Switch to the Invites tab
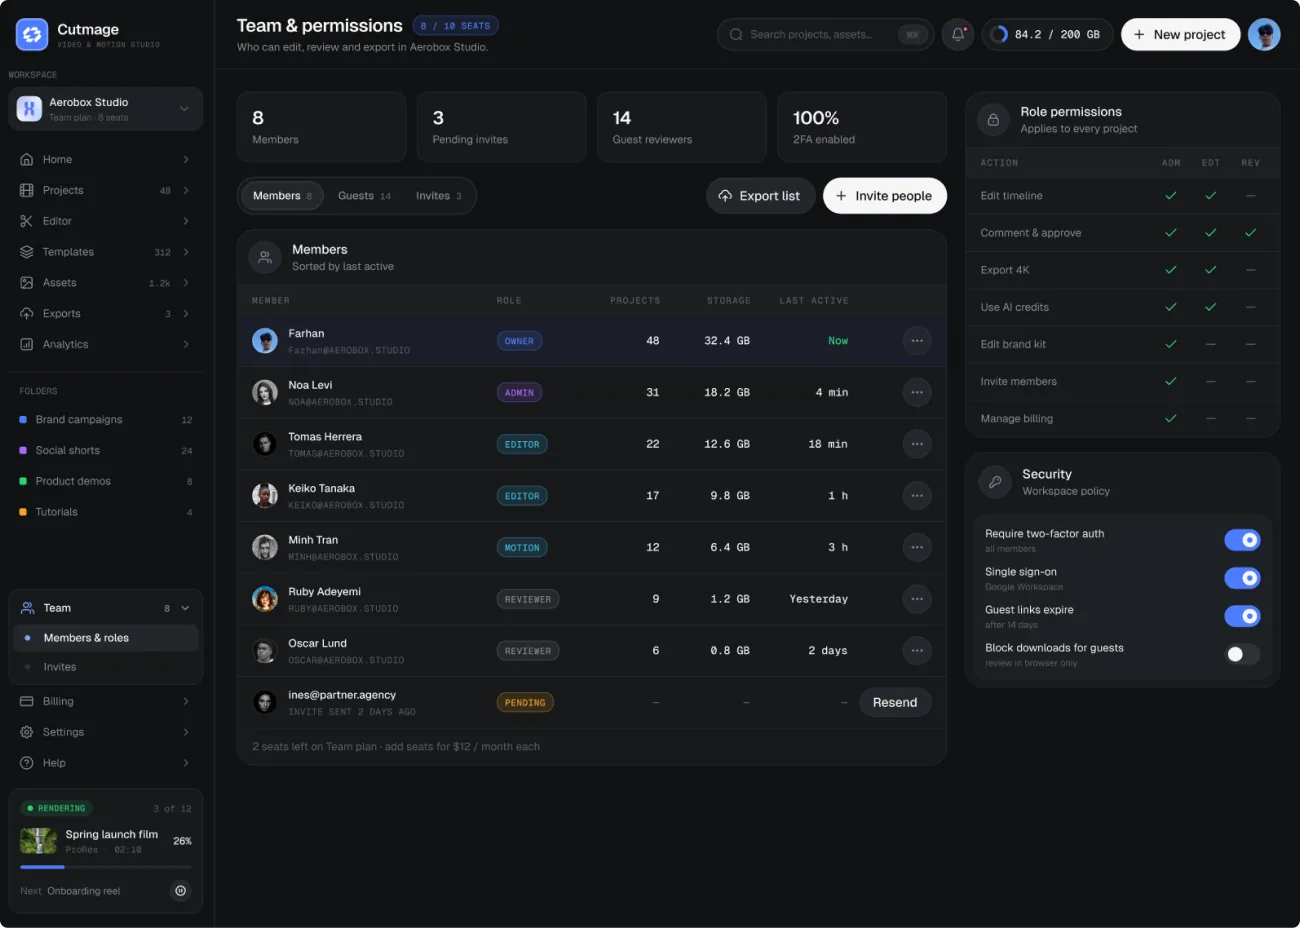The height and width of the screenshot is (928, 1300). pos(439,196)
